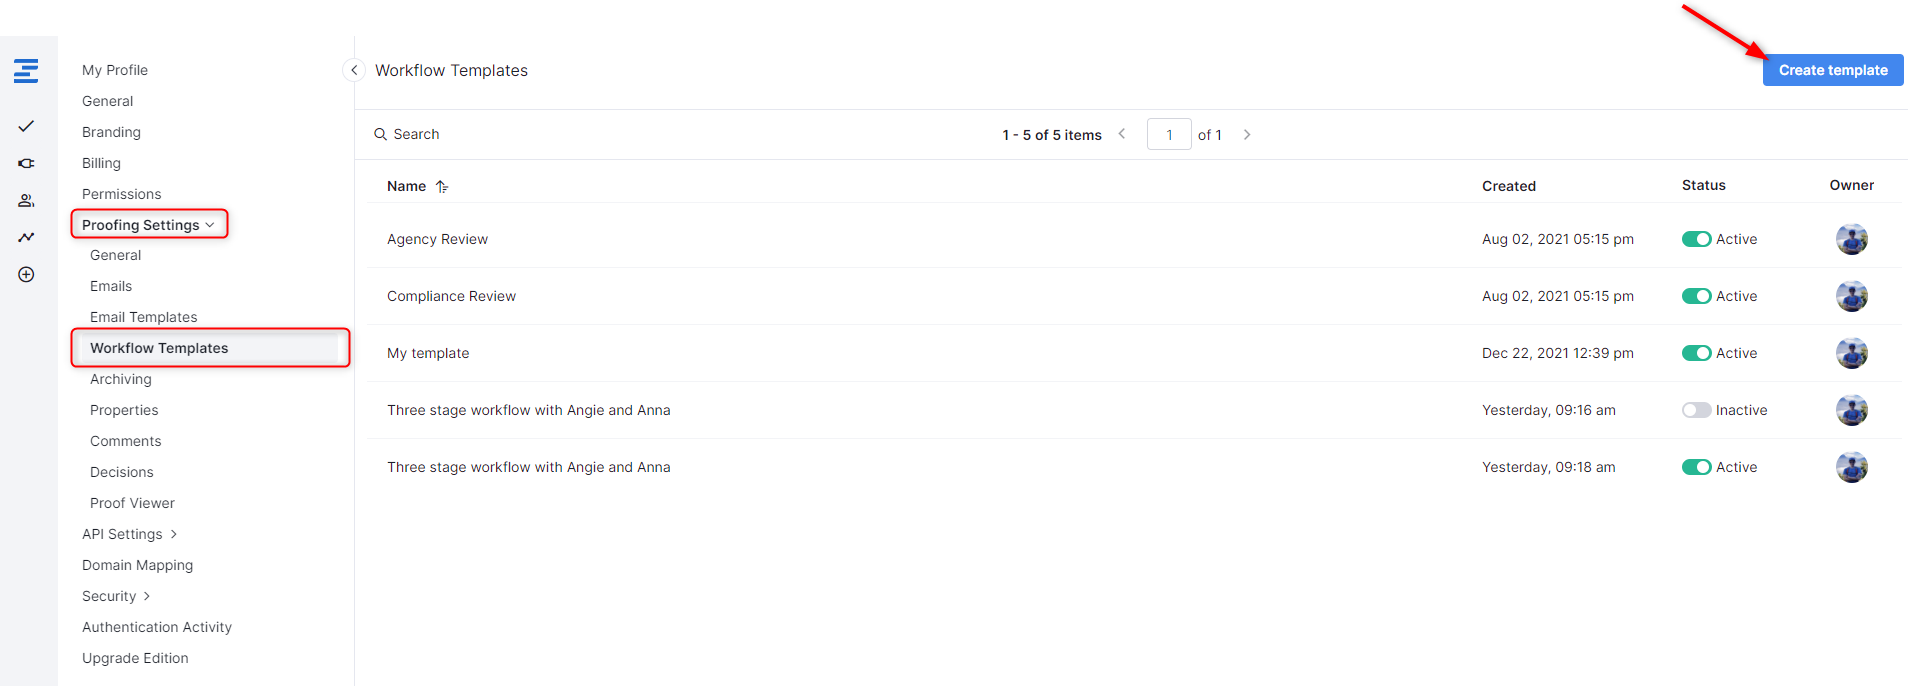Open Decisions settings
Image resolution: width=1908 pixels, height=686 pixels.
coord(122,472)
